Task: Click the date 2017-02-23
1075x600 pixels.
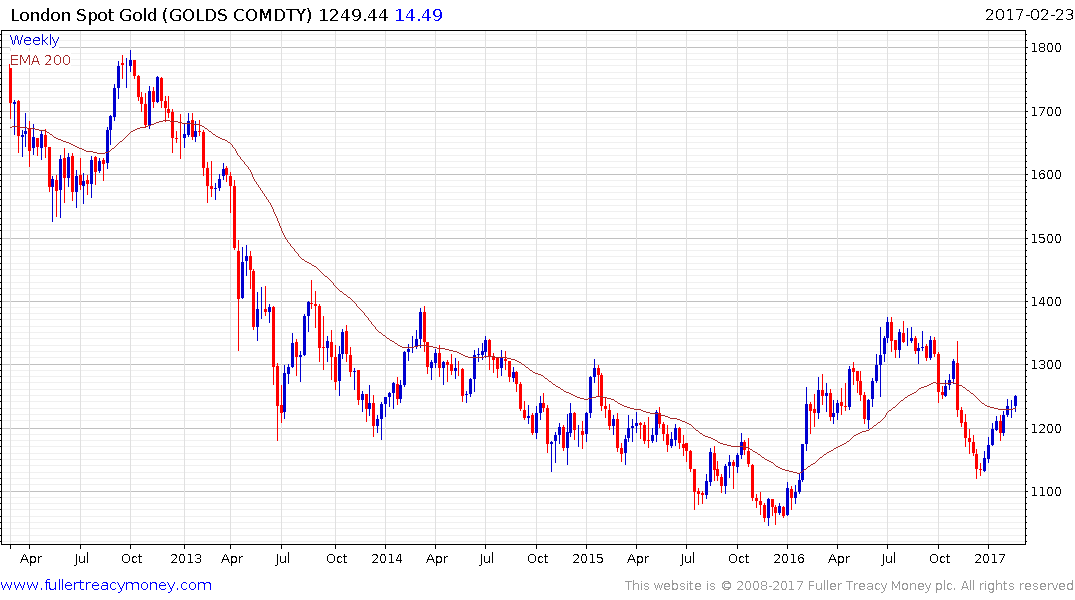Action: click(x=1028, y=15)
